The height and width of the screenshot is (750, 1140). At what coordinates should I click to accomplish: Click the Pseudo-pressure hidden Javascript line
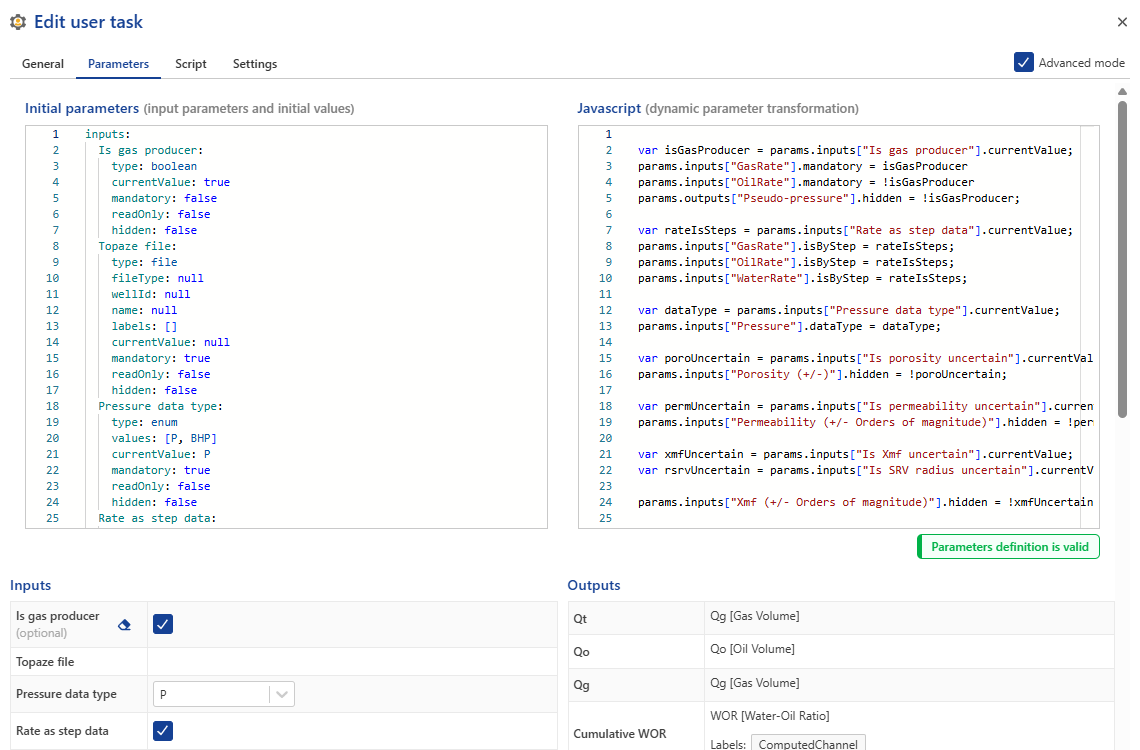point(829,198)
